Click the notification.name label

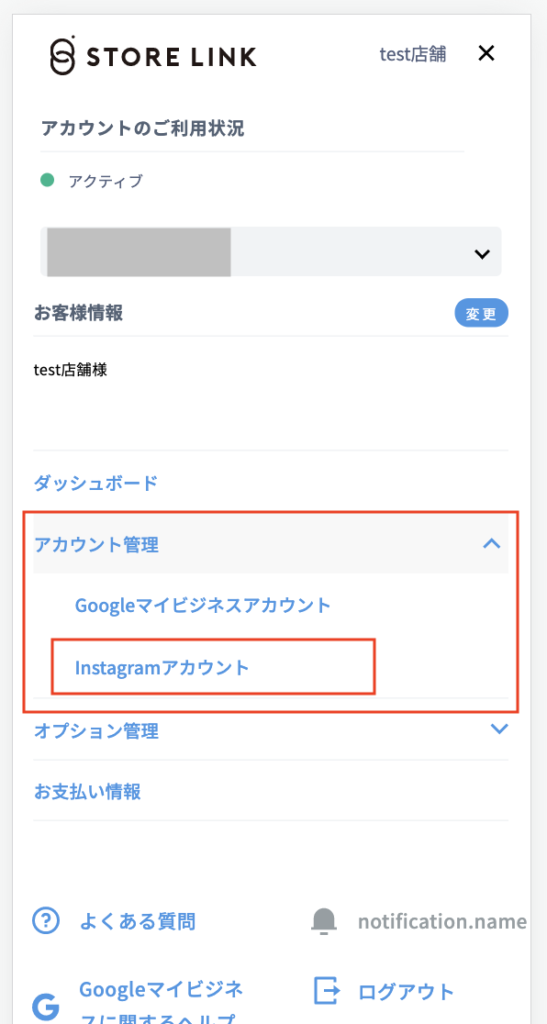tap(442, 921)
